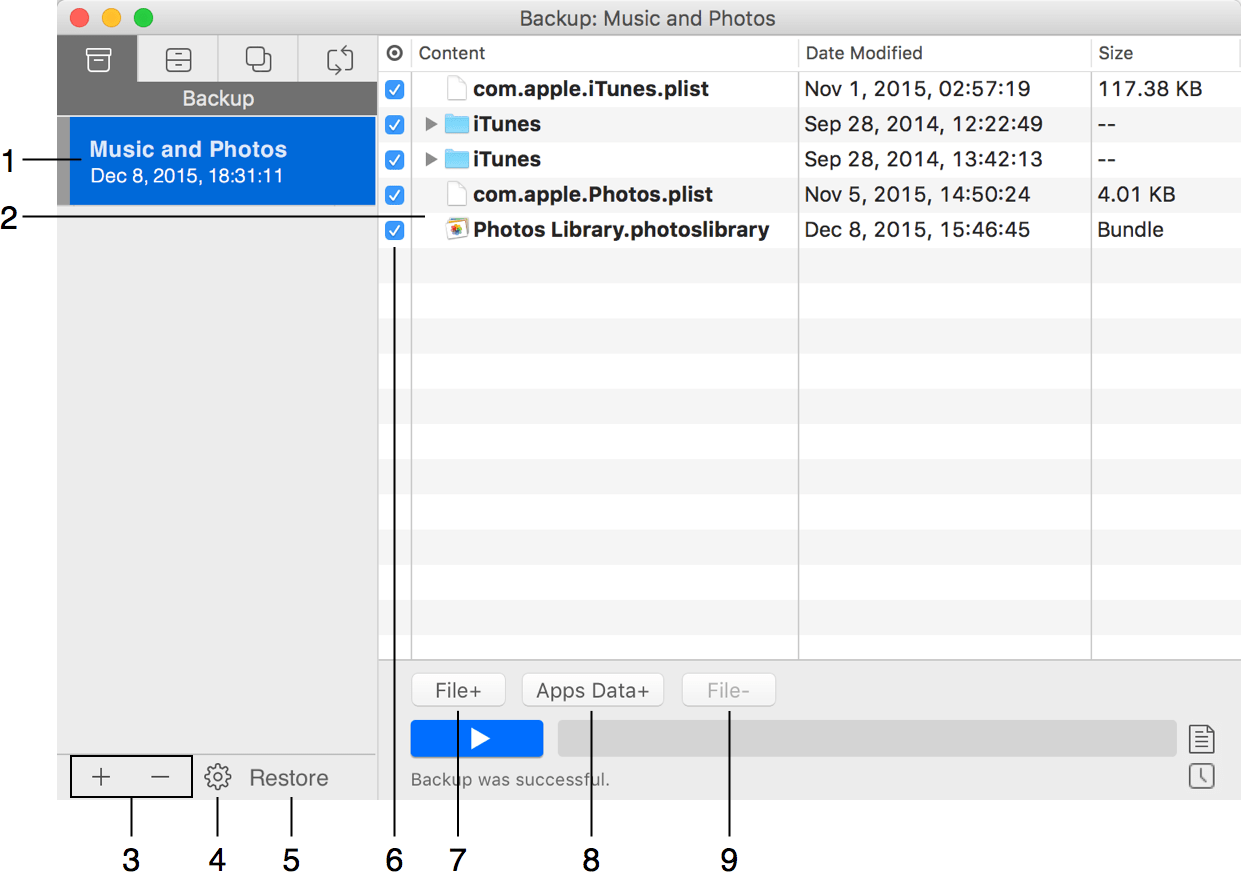The width and height of the screenshot is (1241, 872).
Task: Click the select-all column header icon
Action: click(x=394, y=53)
